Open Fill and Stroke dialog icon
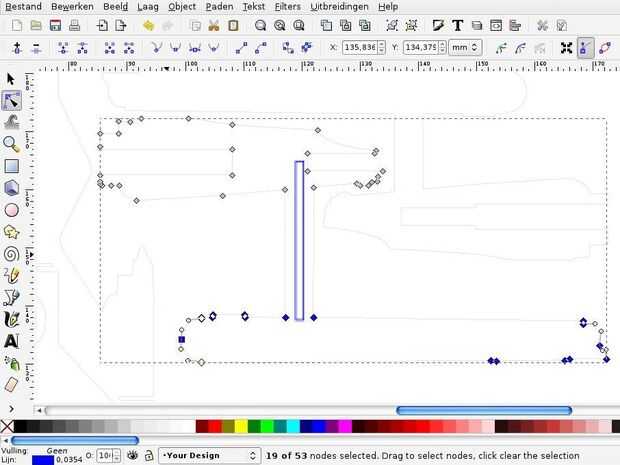 (x=438, y=26)
